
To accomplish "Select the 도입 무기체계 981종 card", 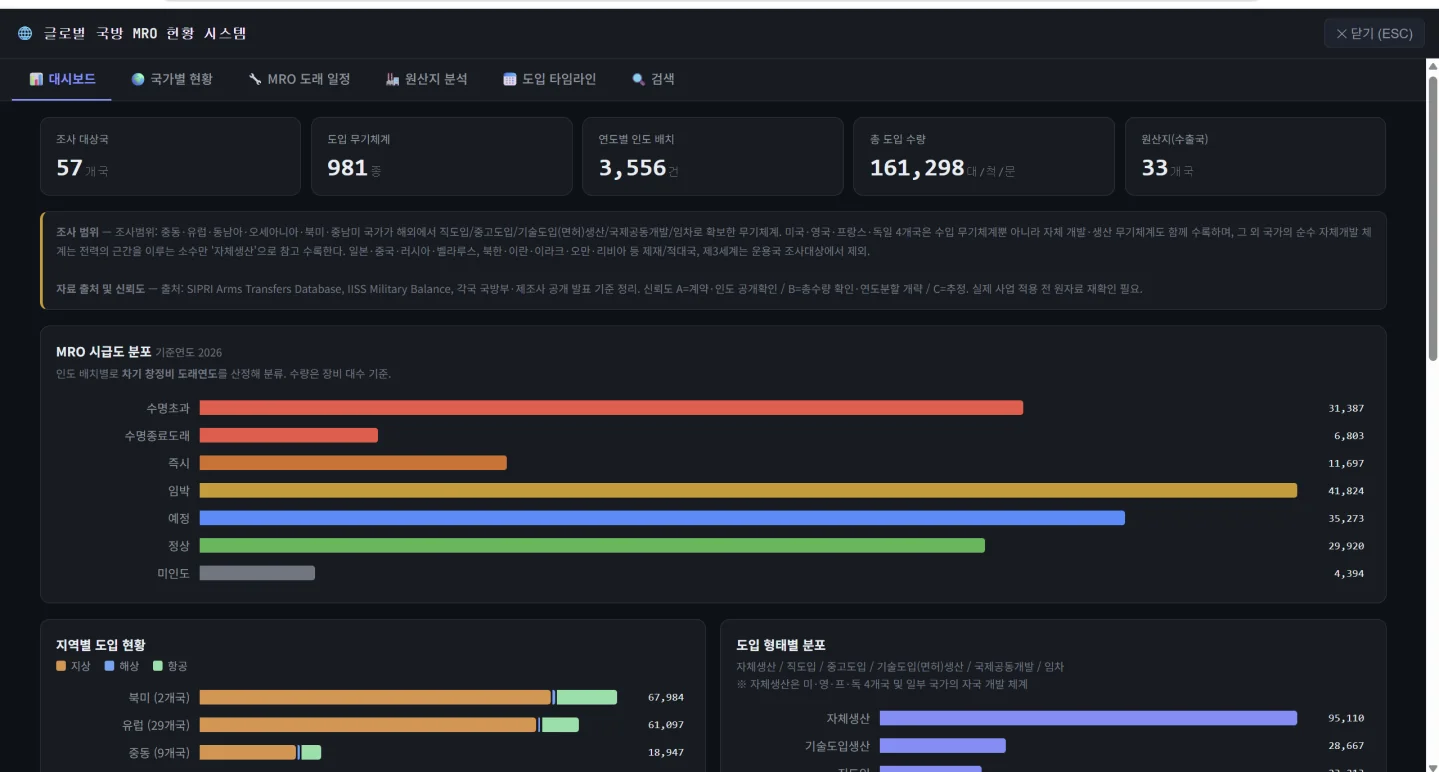I will coord(442,156).
